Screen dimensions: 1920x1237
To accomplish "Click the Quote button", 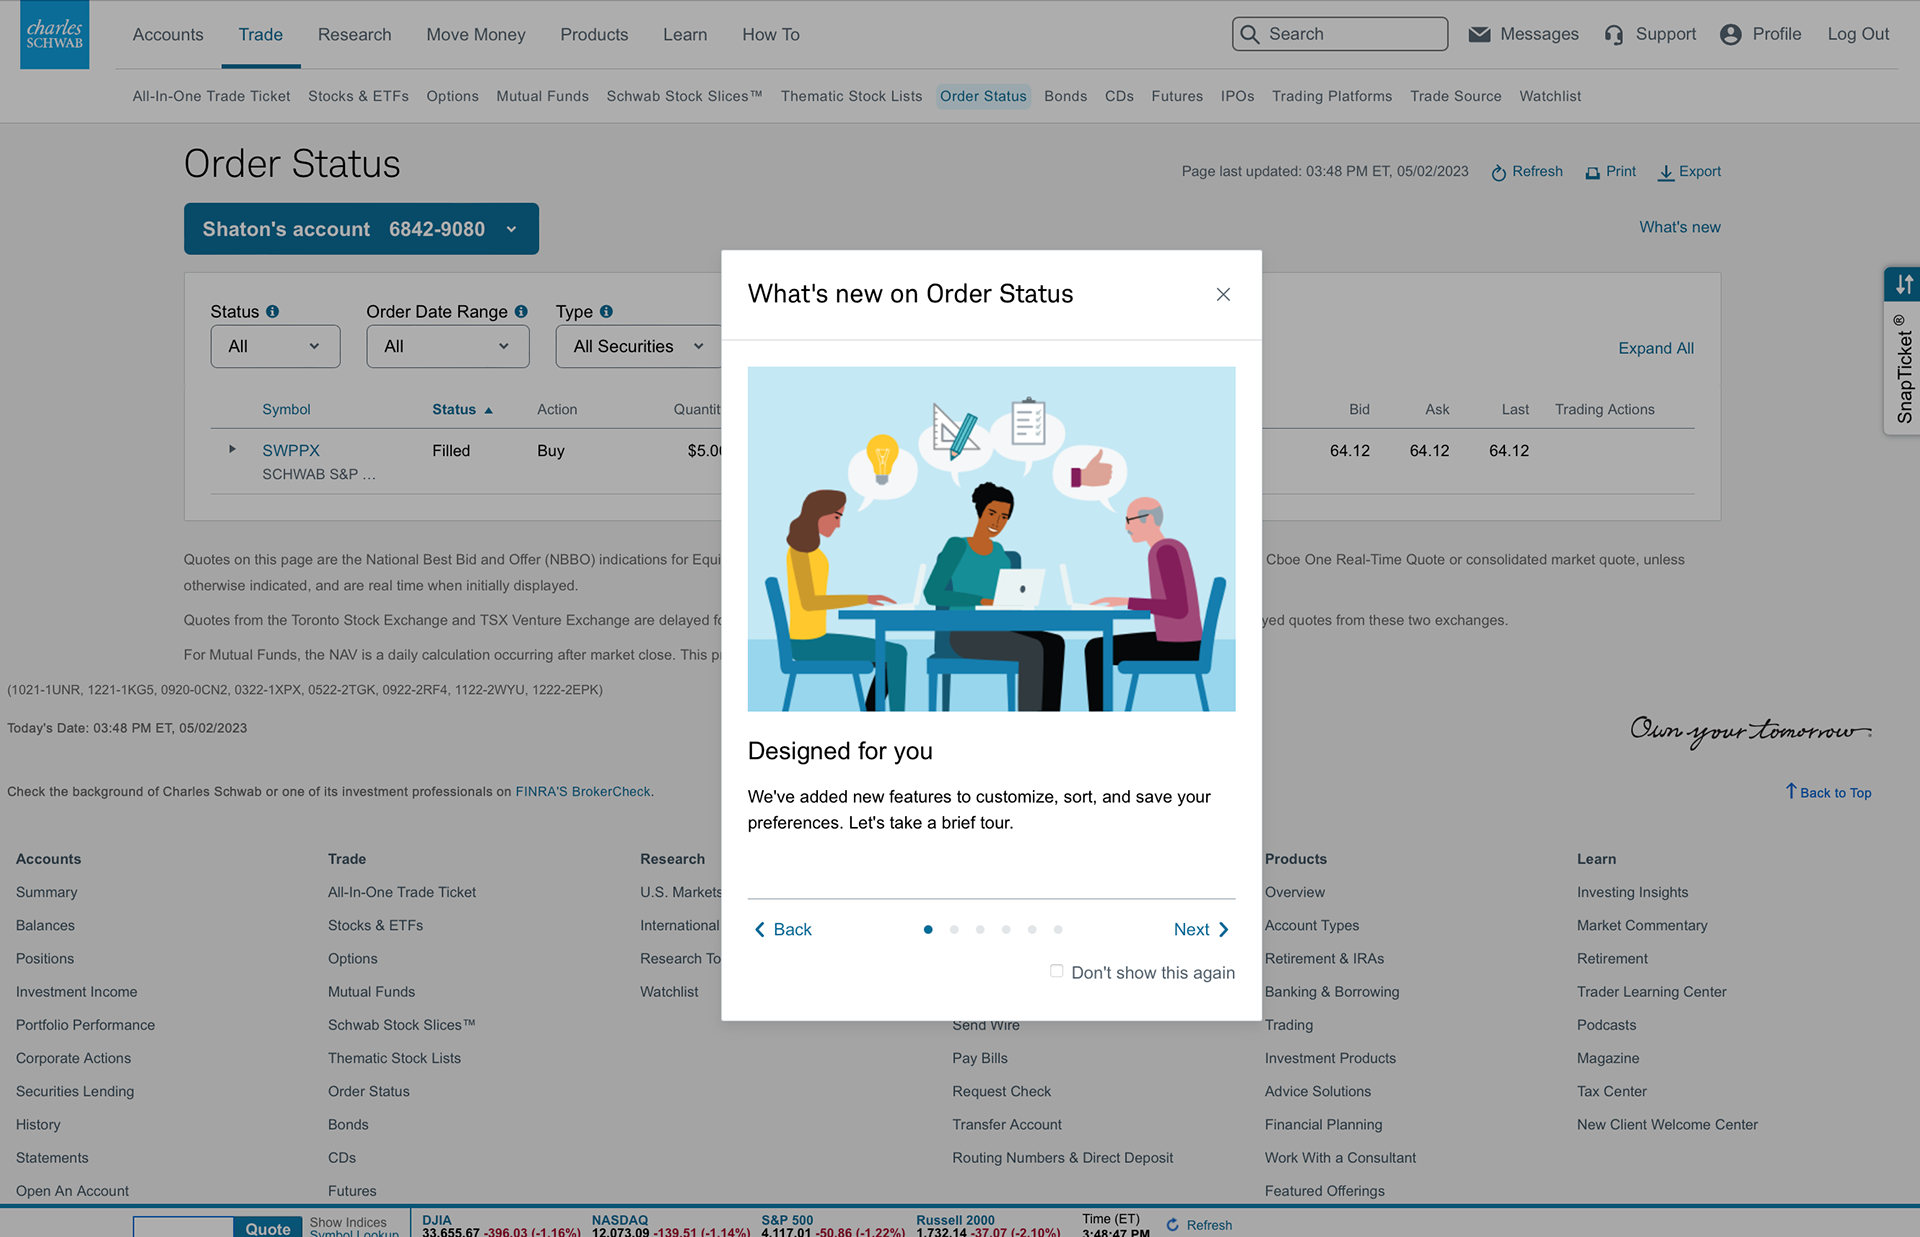I will pos(267,1228).
